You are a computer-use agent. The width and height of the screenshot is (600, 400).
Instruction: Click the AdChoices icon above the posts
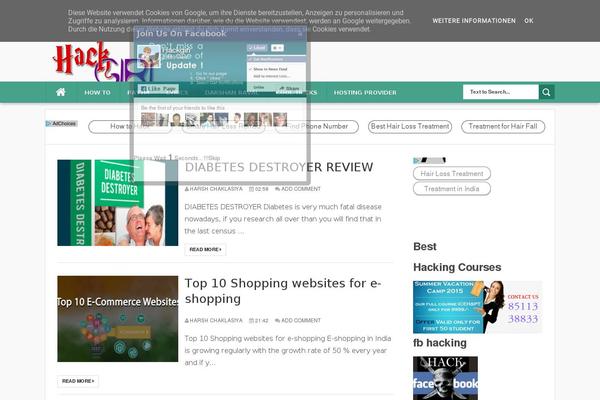tap(61, 124)
